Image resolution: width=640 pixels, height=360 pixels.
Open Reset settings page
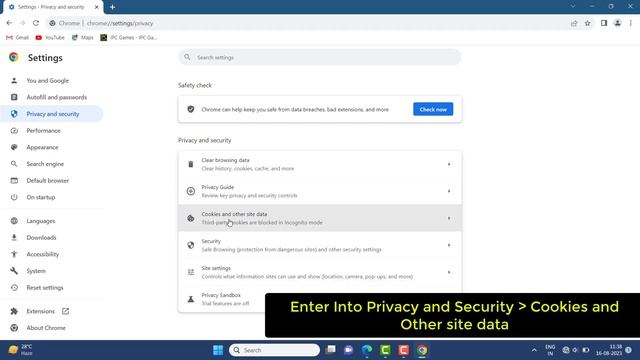[x=45, y=288]
